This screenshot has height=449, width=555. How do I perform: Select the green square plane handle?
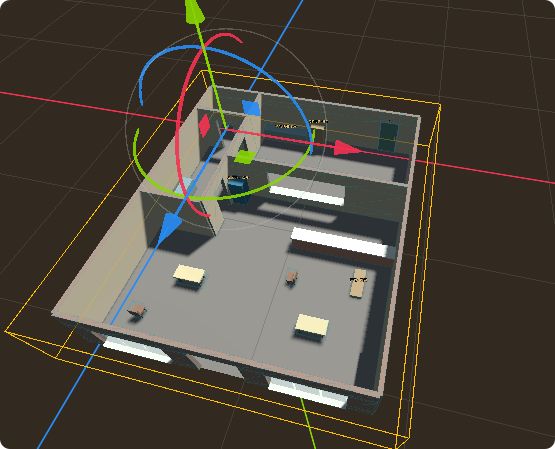point(244,157)
